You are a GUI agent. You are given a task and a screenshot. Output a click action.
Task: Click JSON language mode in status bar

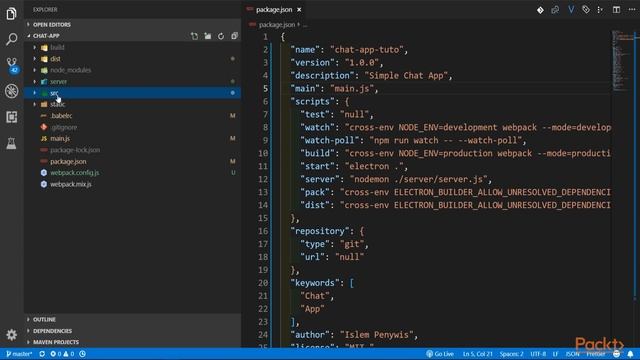click(x=572, y=354)
